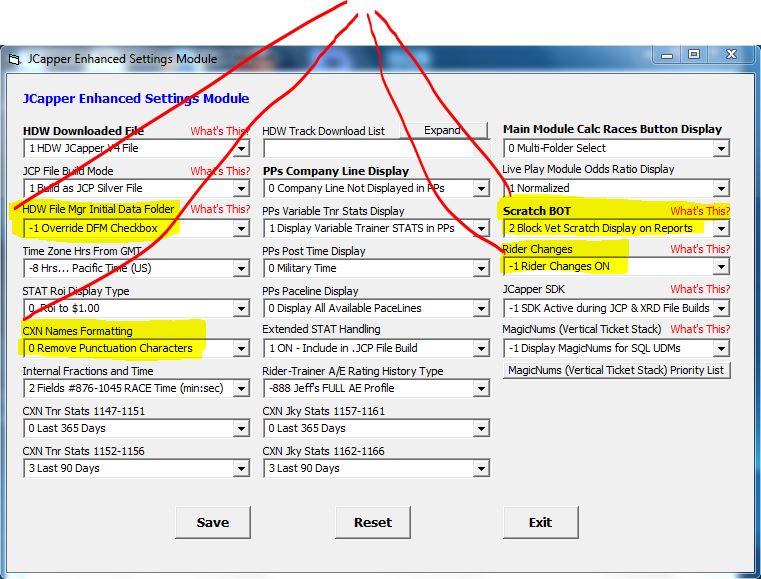Image resolution: width=761 pixels, height=579 pixels.
Task: Click What's This for HDW Downloaded File
Action: coord(220,131)
